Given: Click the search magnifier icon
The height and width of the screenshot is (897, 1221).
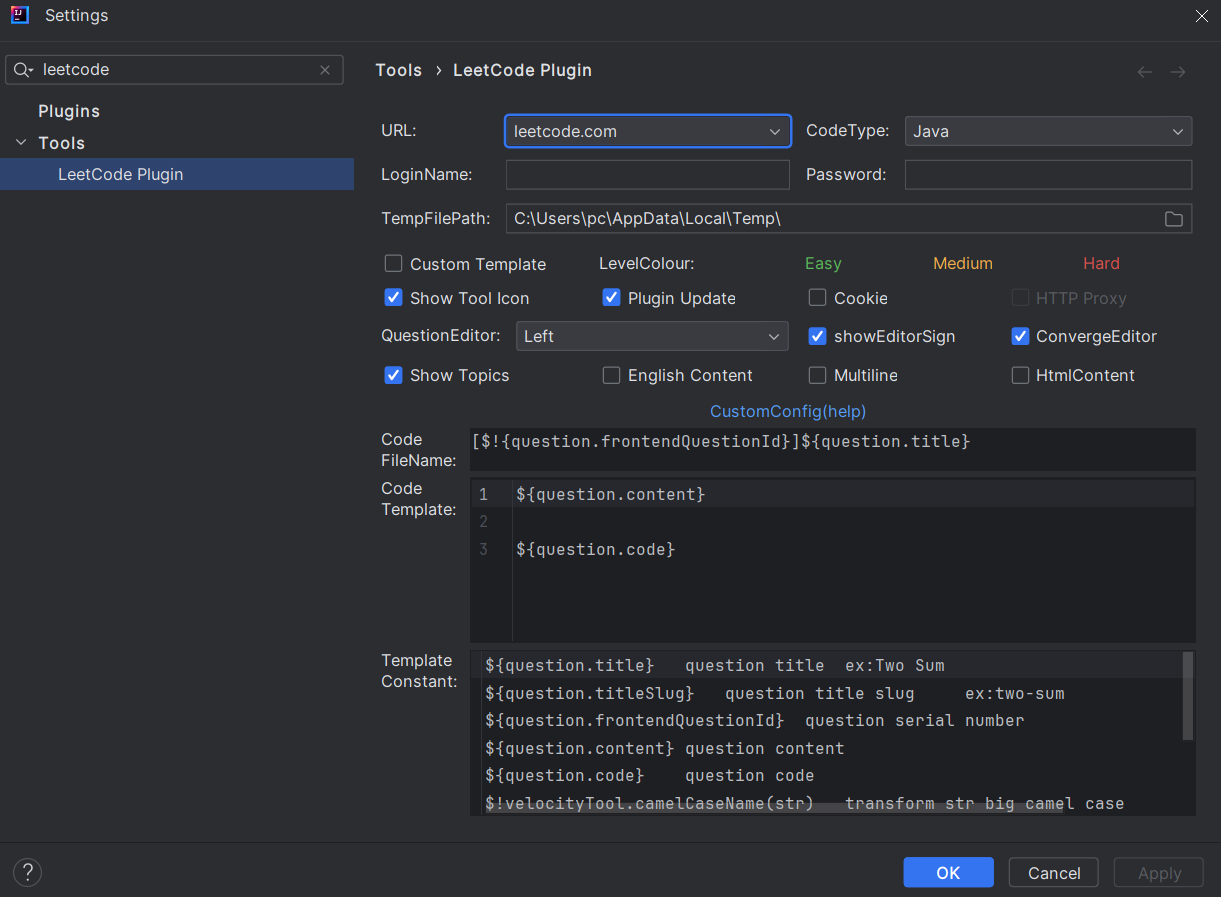Looking at the screenshot, I should 22,69.
